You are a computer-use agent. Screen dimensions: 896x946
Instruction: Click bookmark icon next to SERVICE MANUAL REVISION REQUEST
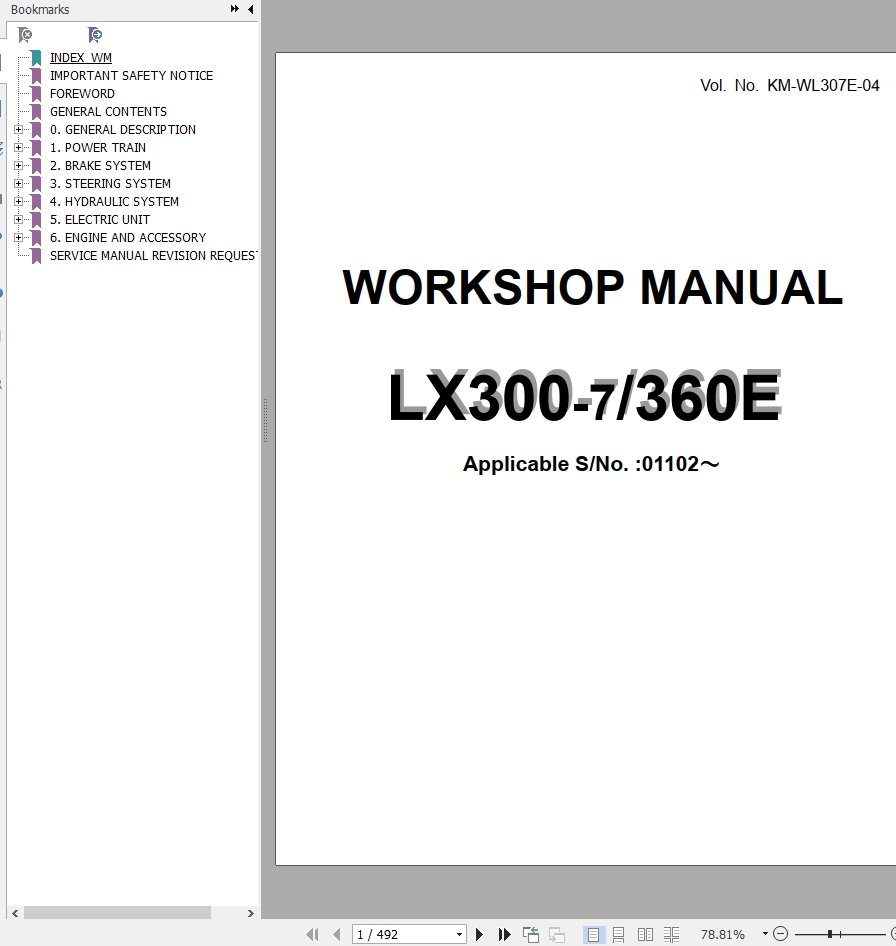36,256
